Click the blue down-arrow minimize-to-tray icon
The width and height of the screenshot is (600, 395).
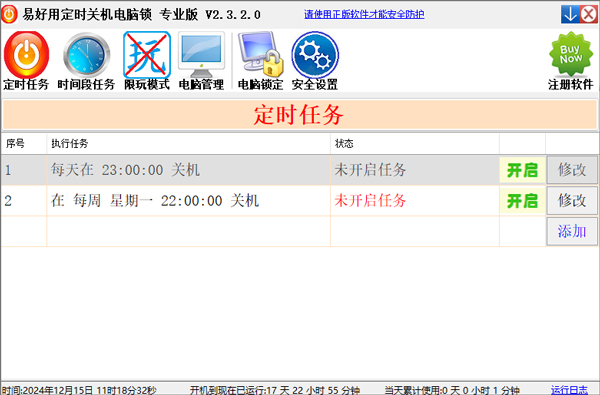pos(570,15)
